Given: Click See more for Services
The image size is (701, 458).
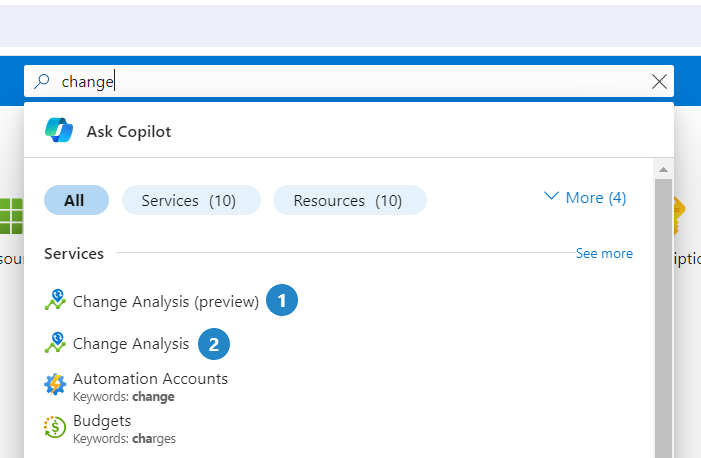Looking at the screenshot, I should (x=604, y=254).
